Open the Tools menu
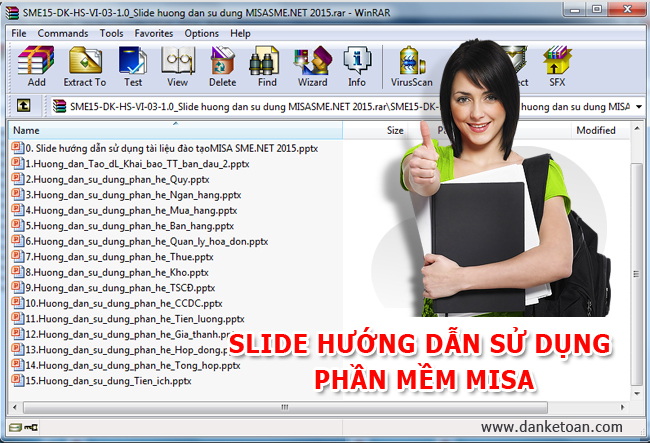Screen dimensions: 650x443 pos(111,34)
